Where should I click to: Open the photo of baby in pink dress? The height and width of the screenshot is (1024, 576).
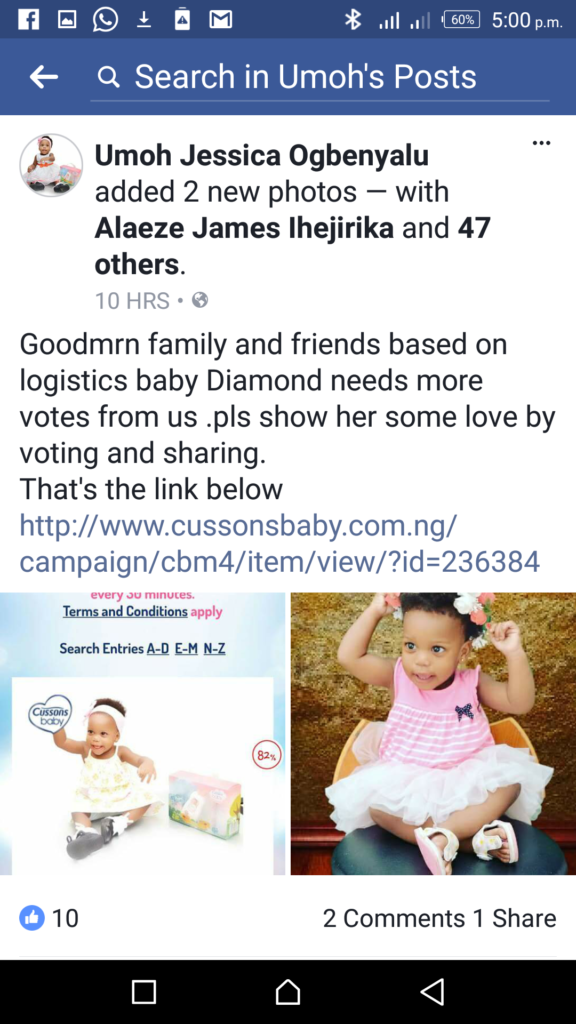(x=433, y=733)
